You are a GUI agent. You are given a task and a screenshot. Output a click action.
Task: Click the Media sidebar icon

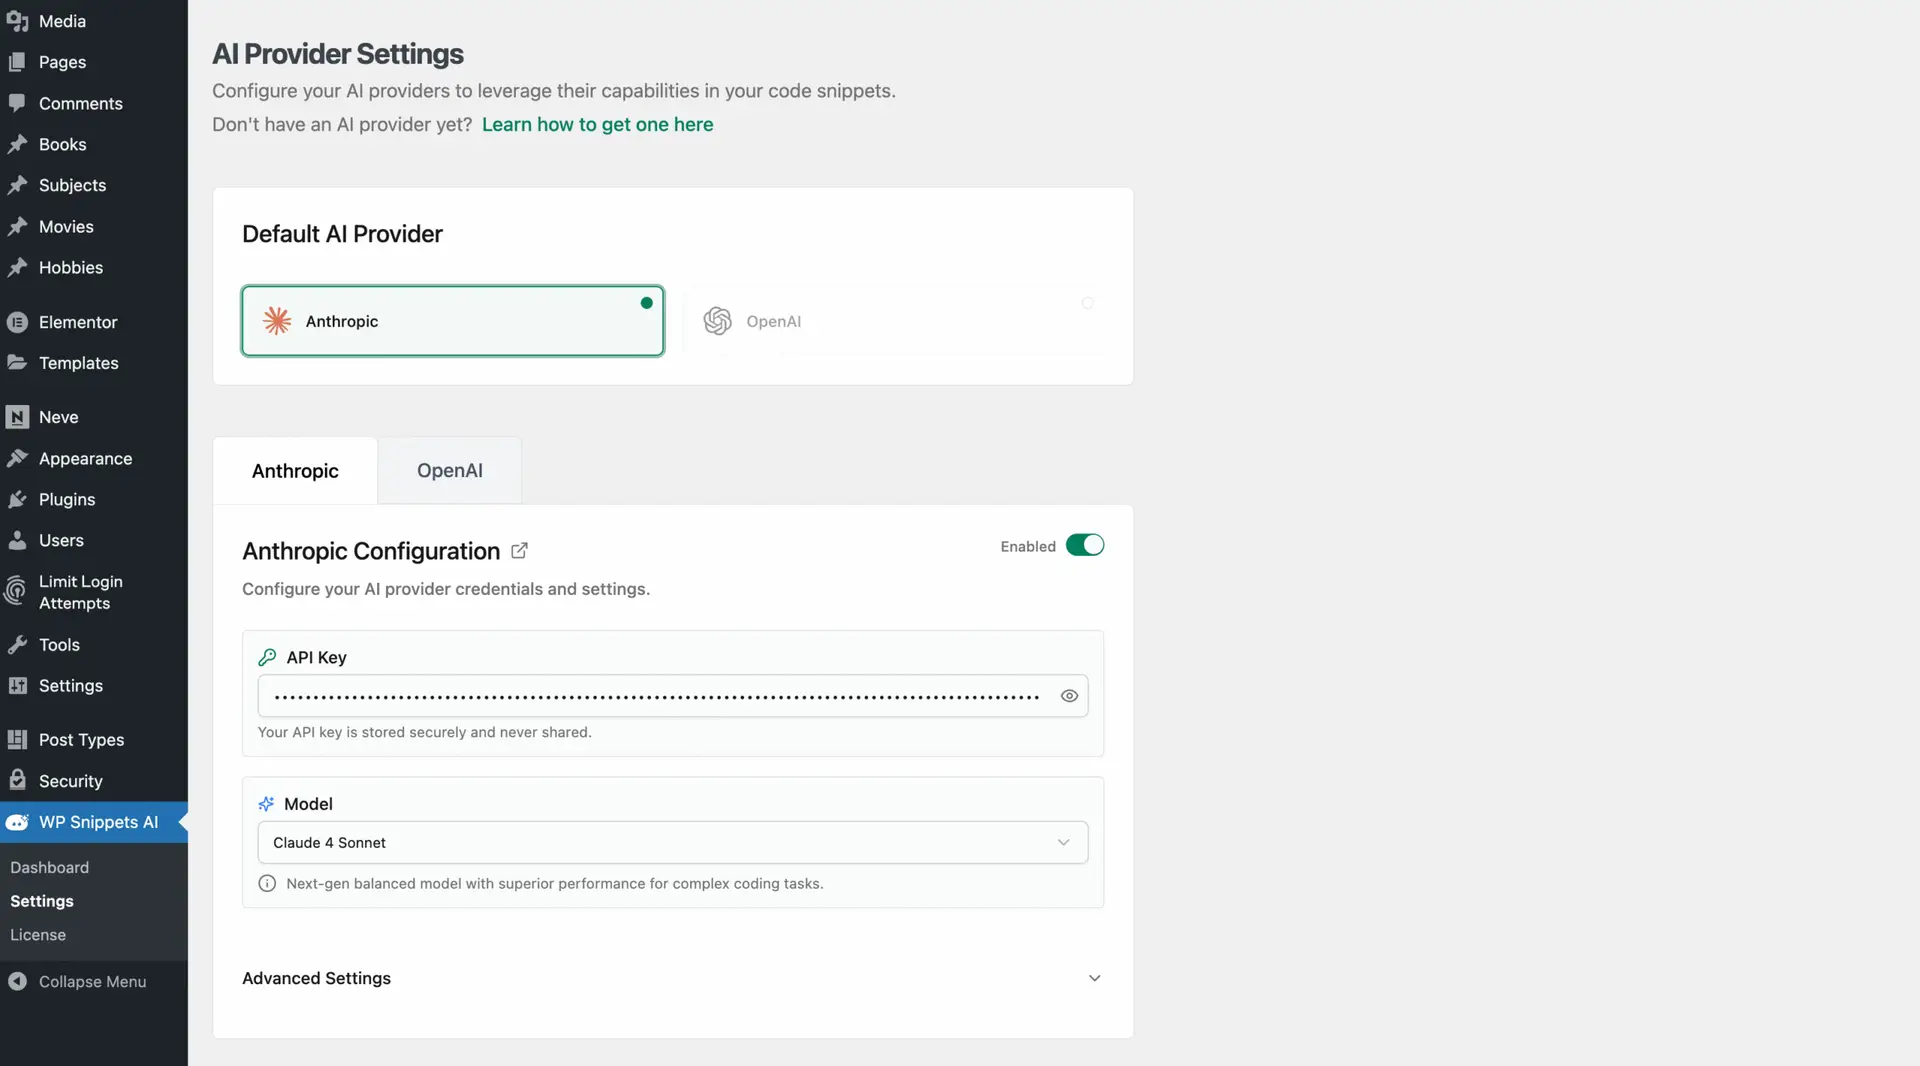pyautogui.click(x=17, y=21)
